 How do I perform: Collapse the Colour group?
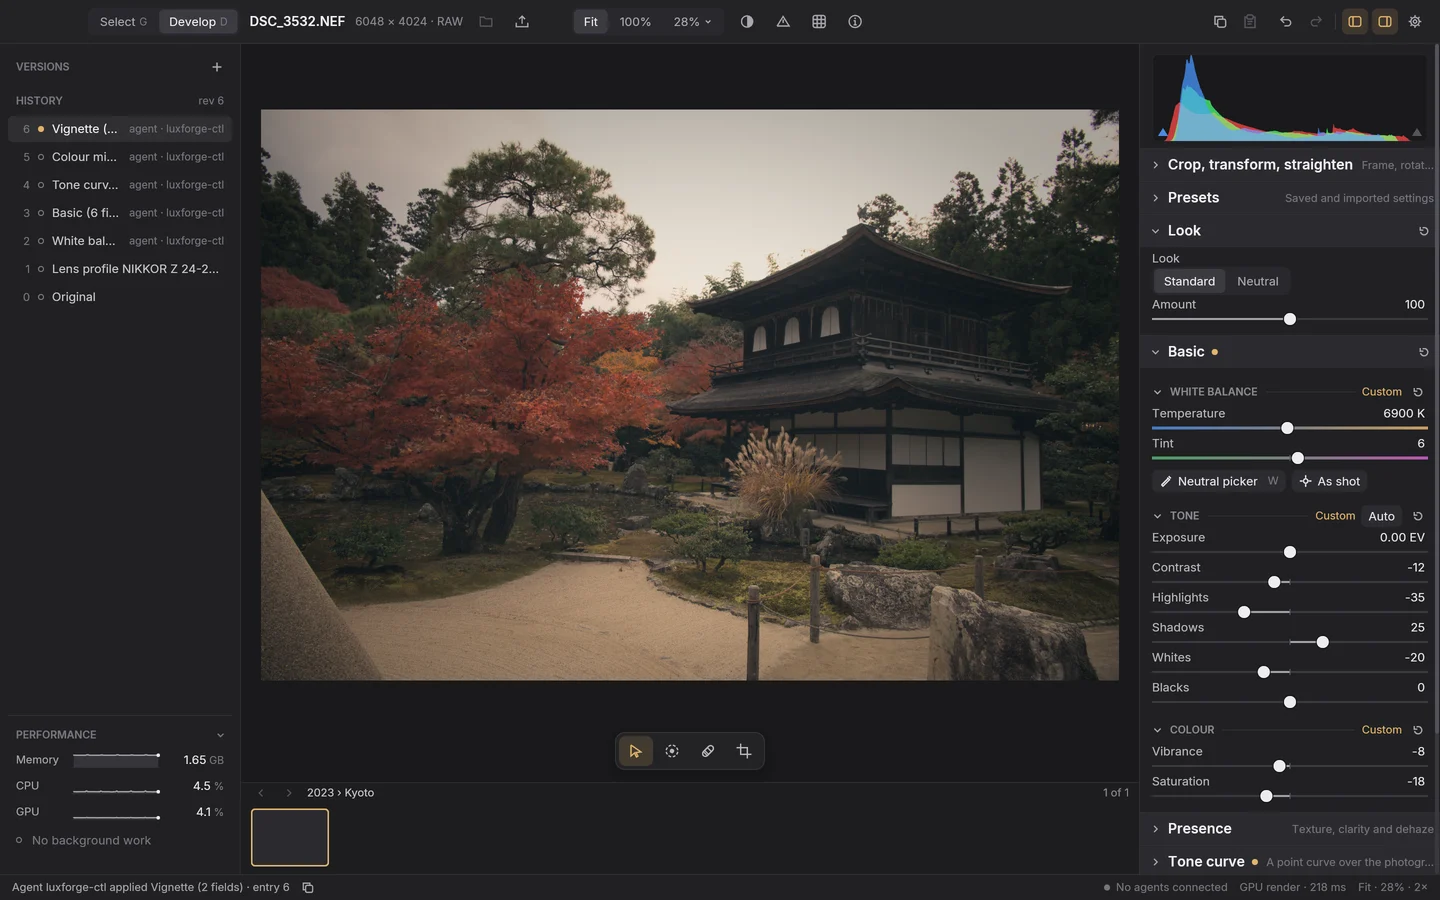(1158, 730)
